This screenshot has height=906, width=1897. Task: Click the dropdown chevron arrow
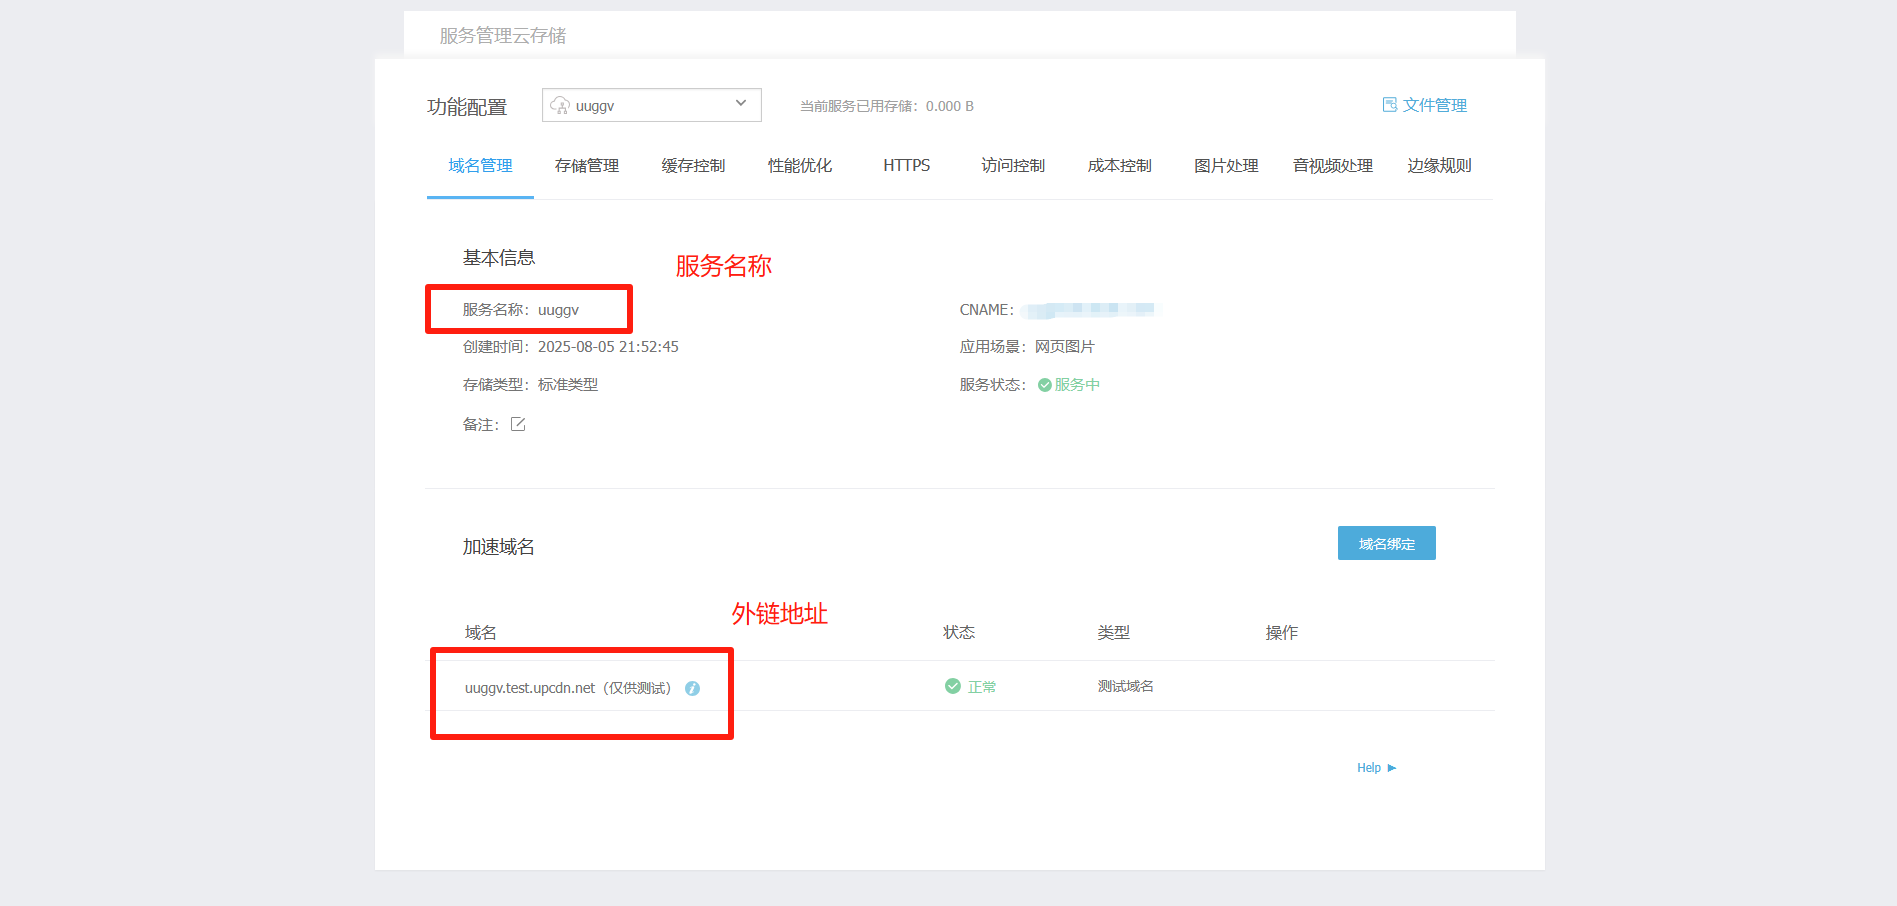(741, 104)
